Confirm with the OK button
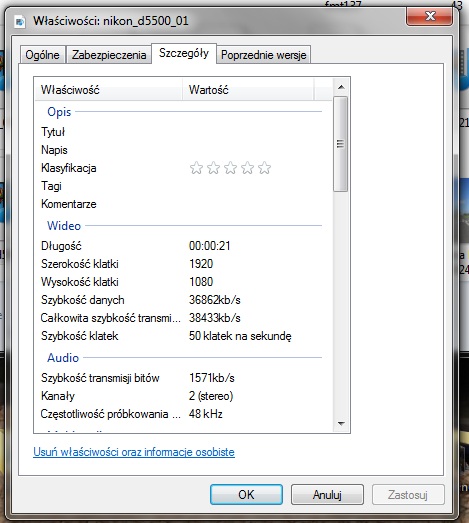The height and width of the screenshot is (523, 469). pyautogui.click(x=246, y=495)
